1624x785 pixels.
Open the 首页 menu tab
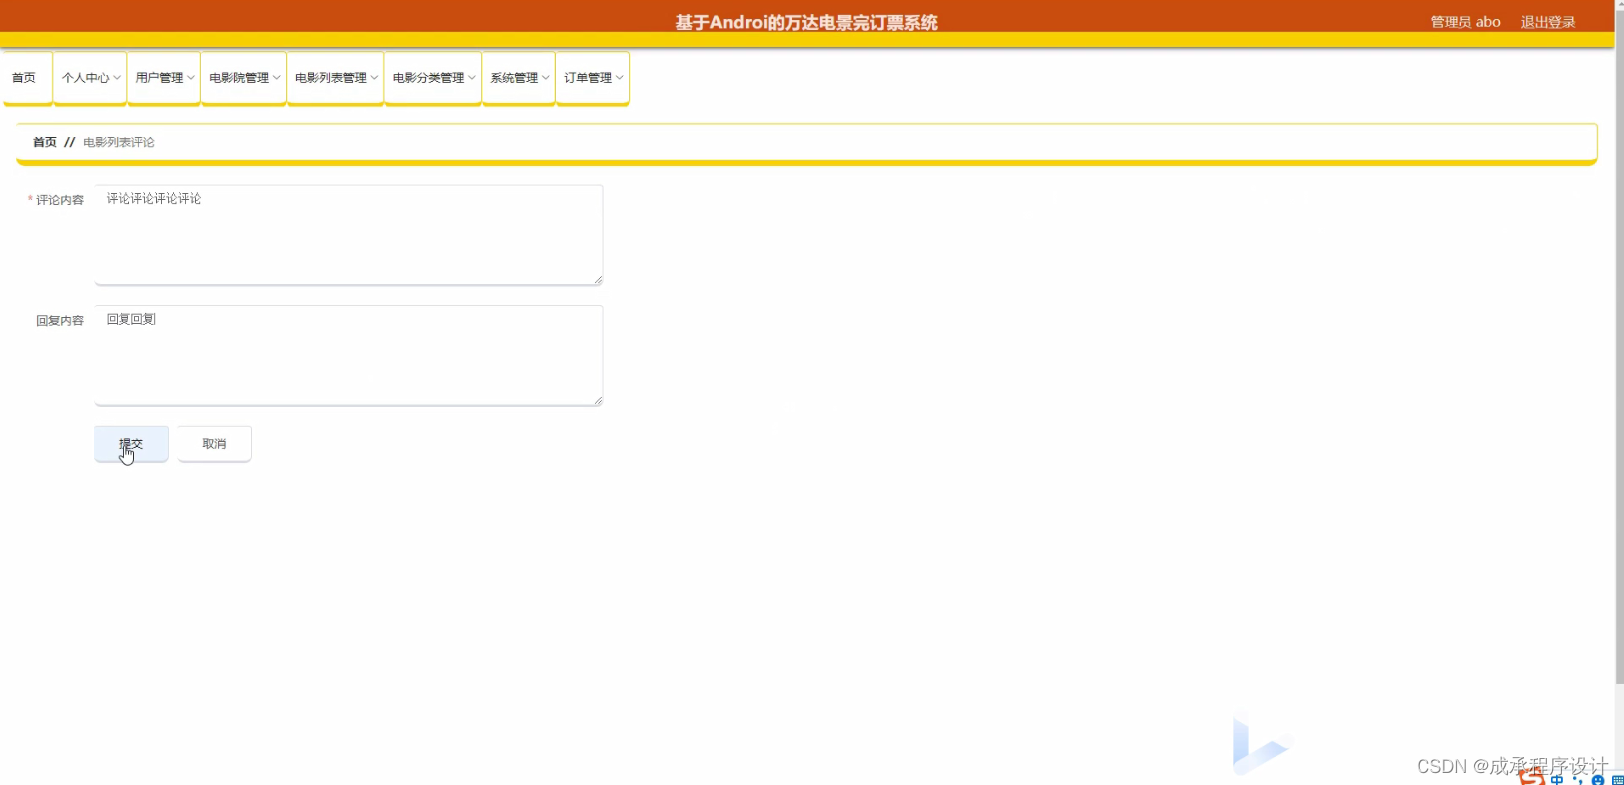pos(27,78)
